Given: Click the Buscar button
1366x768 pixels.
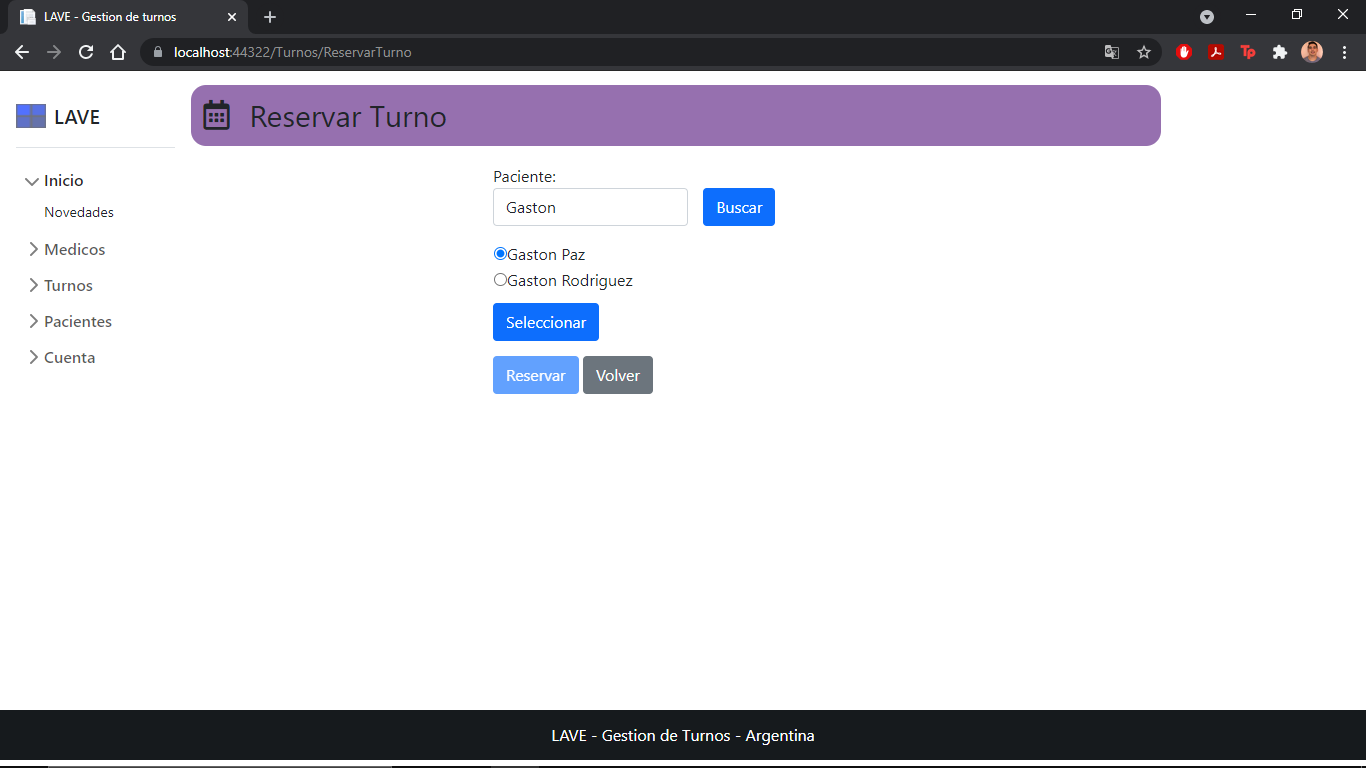Looking at the screenshot, I should pyautogui.click(x=739, y=207).
